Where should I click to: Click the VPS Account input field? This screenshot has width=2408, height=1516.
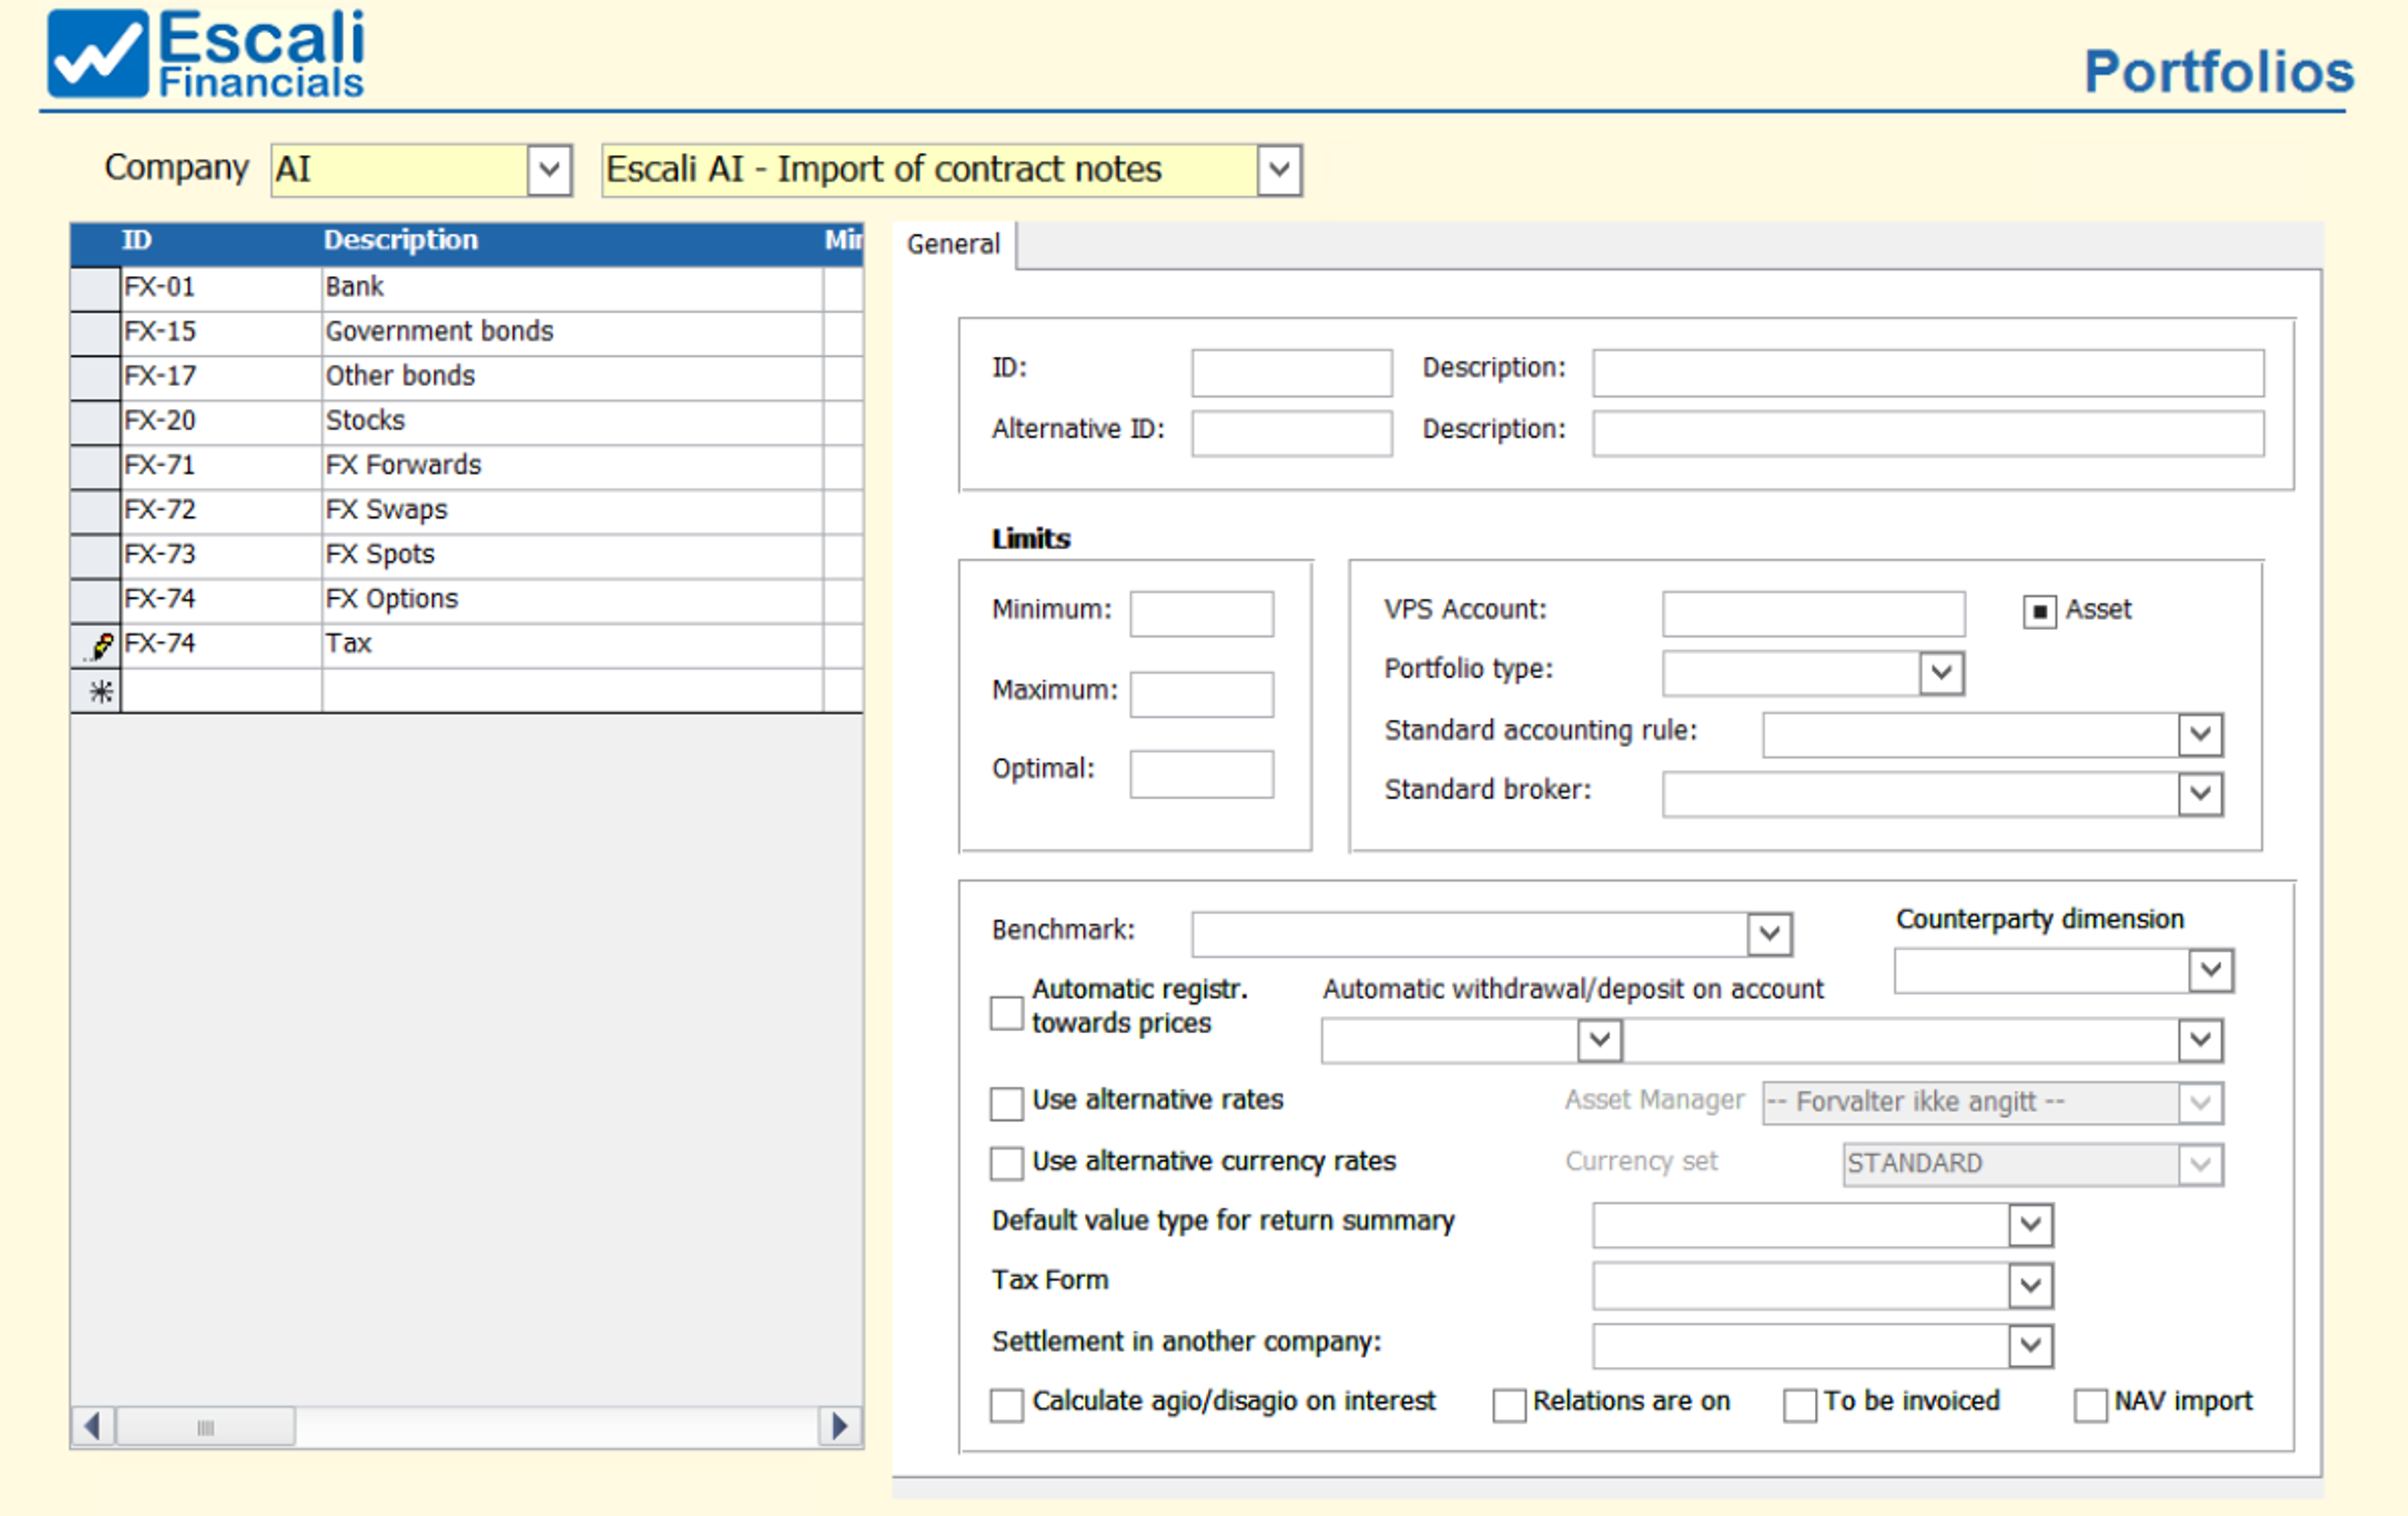click(x=1812, y=613)
